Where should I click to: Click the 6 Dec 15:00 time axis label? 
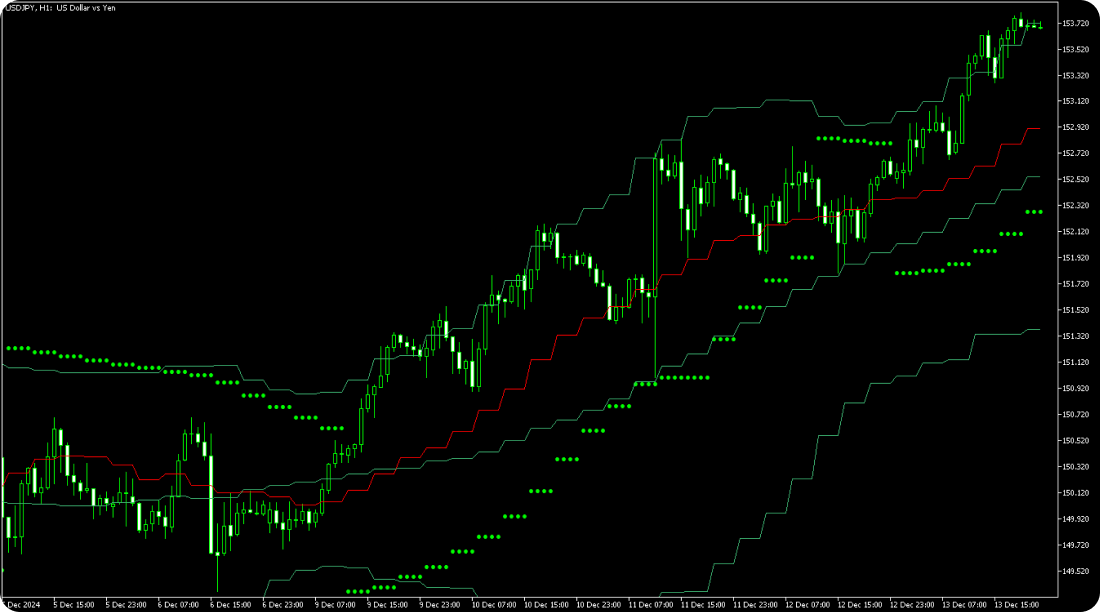[x=231, y=604]
